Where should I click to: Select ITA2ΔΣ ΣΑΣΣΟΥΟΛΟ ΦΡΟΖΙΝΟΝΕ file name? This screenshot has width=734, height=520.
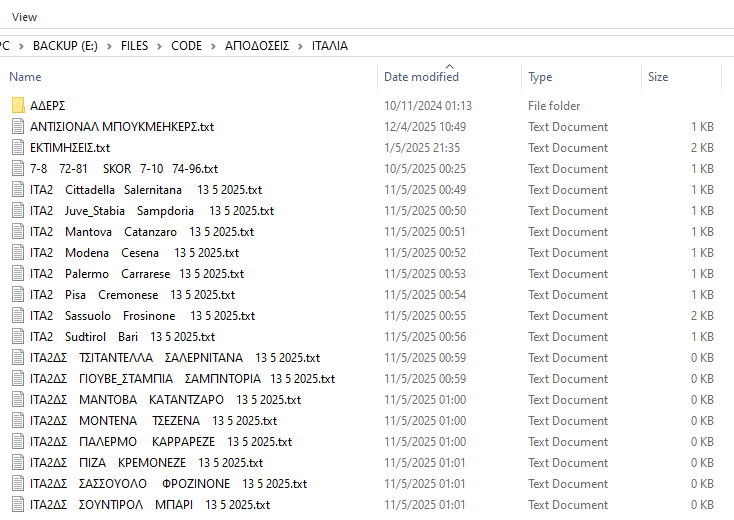pos(168,484)
